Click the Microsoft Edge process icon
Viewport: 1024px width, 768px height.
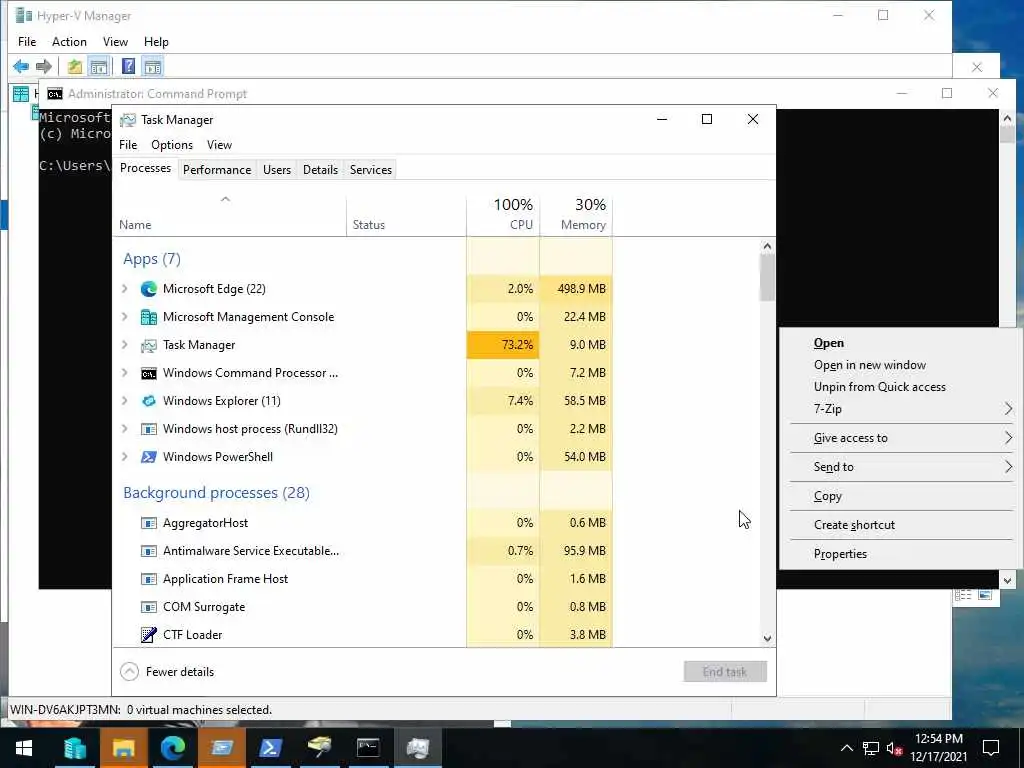[149, 289]
